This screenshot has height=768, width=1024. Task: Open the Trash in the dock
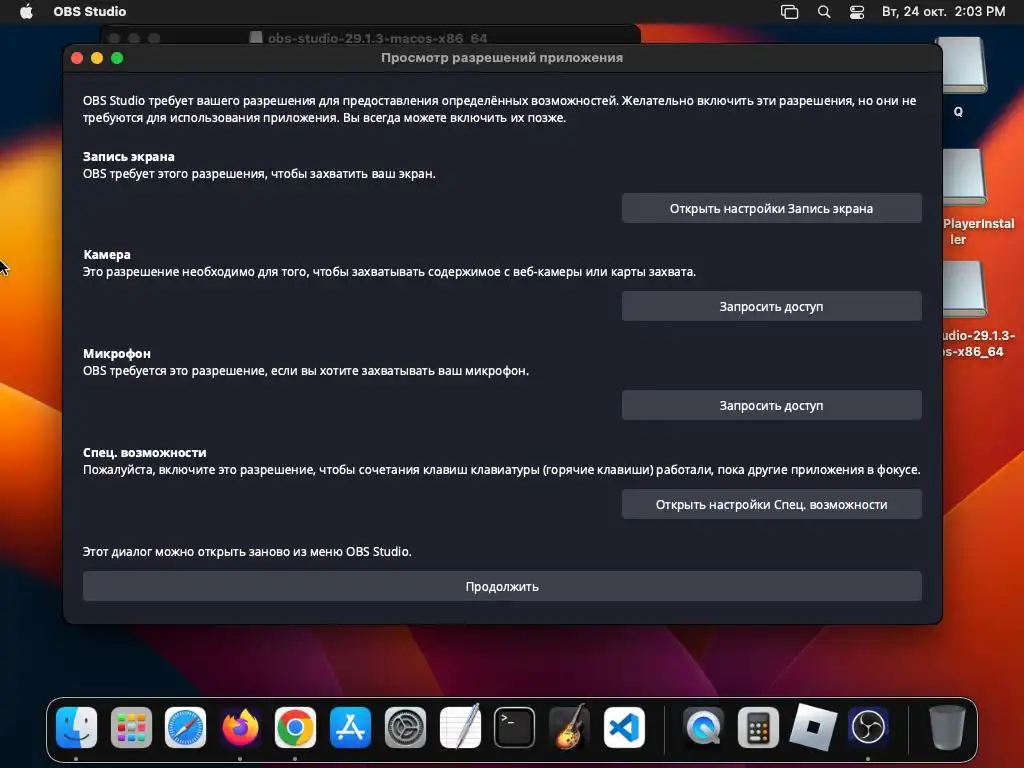click(x=947, y=728)
